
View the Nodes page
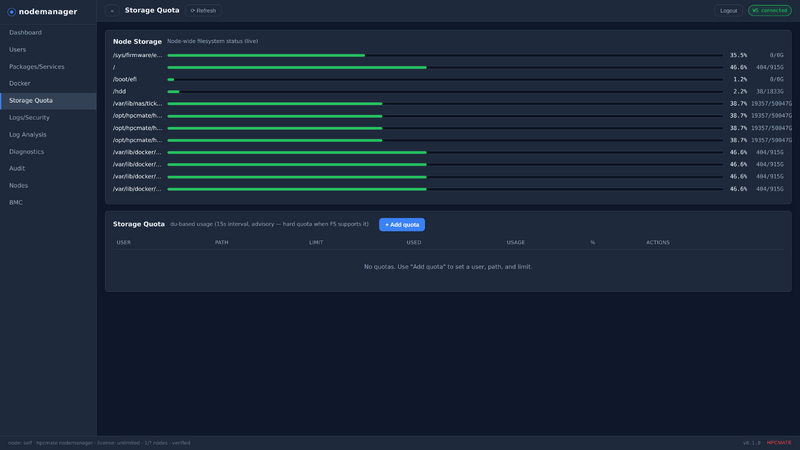48,186
